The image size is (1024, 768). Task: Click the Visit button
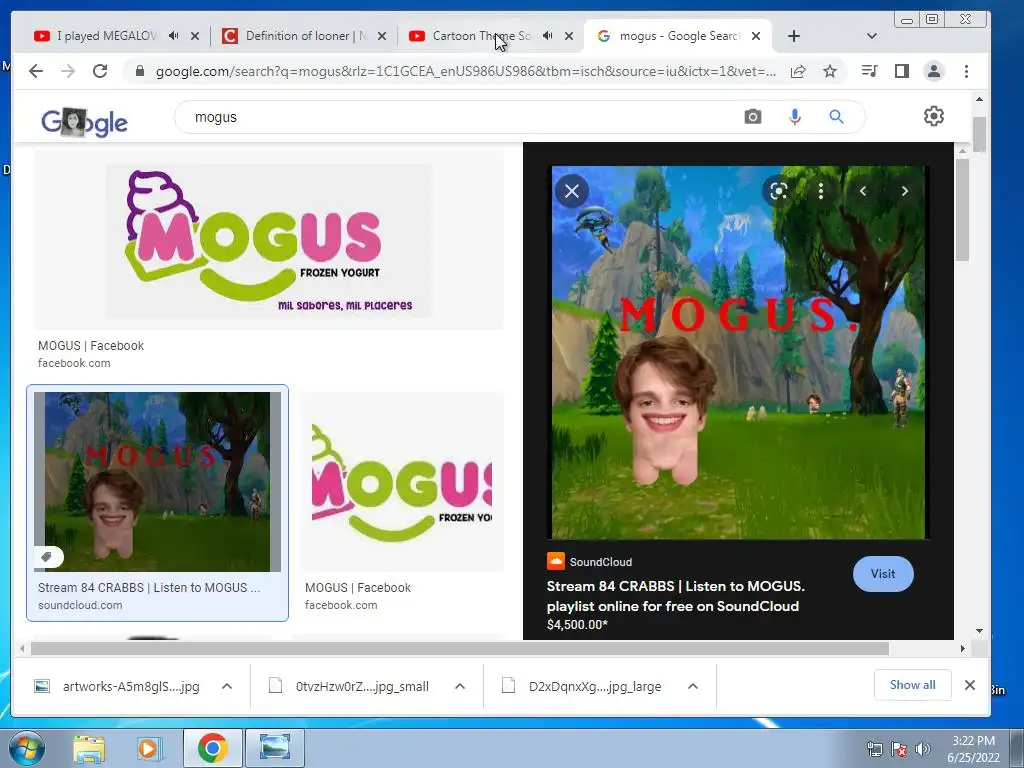(x=883, y=574)
